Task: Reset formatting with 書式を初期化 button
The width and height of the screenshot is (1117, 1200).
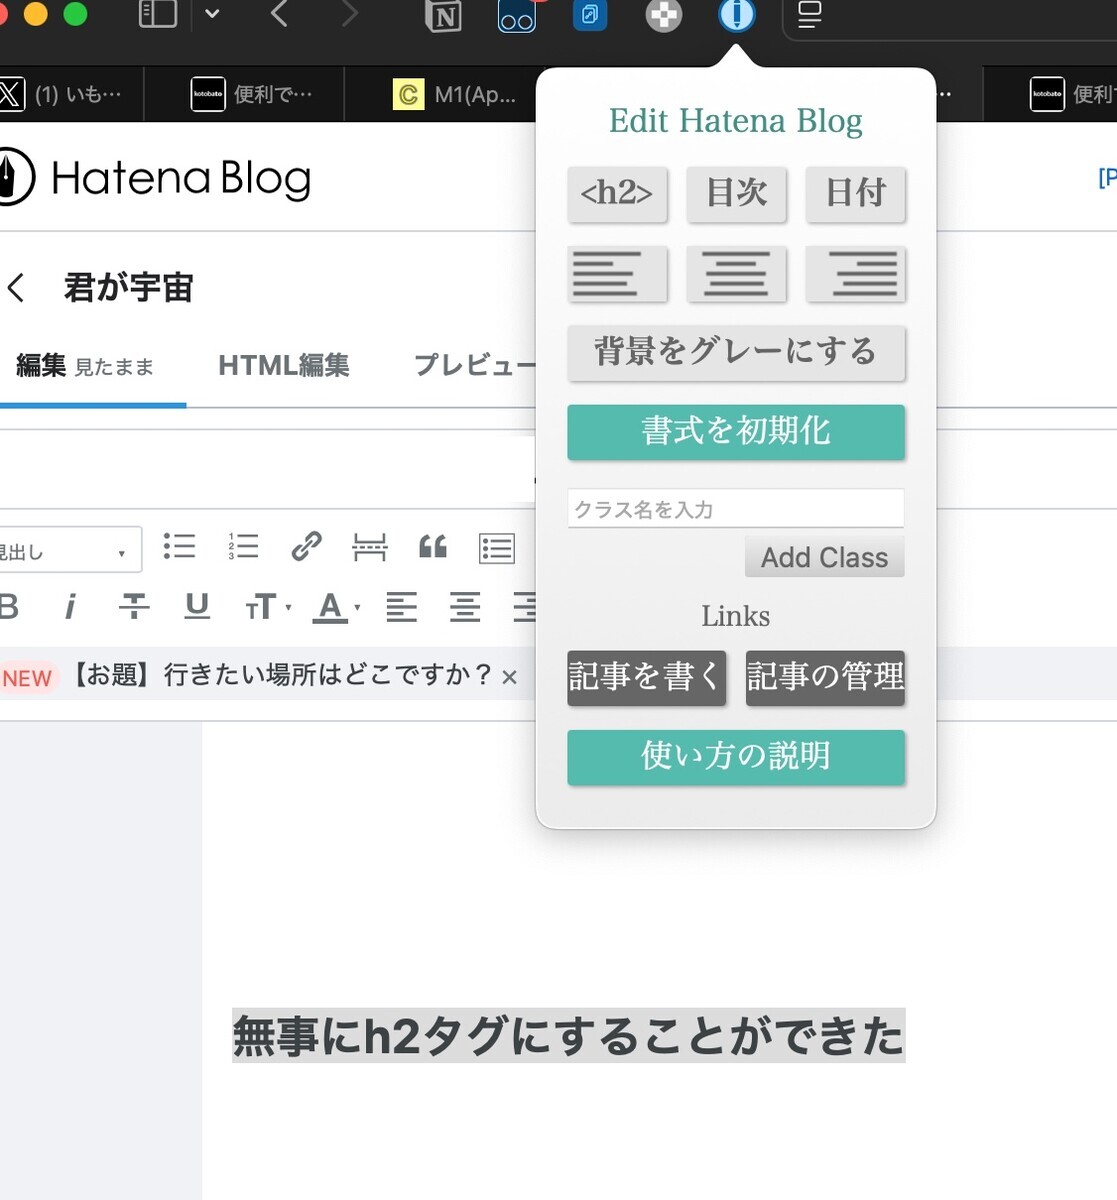Action: point(736,432)
